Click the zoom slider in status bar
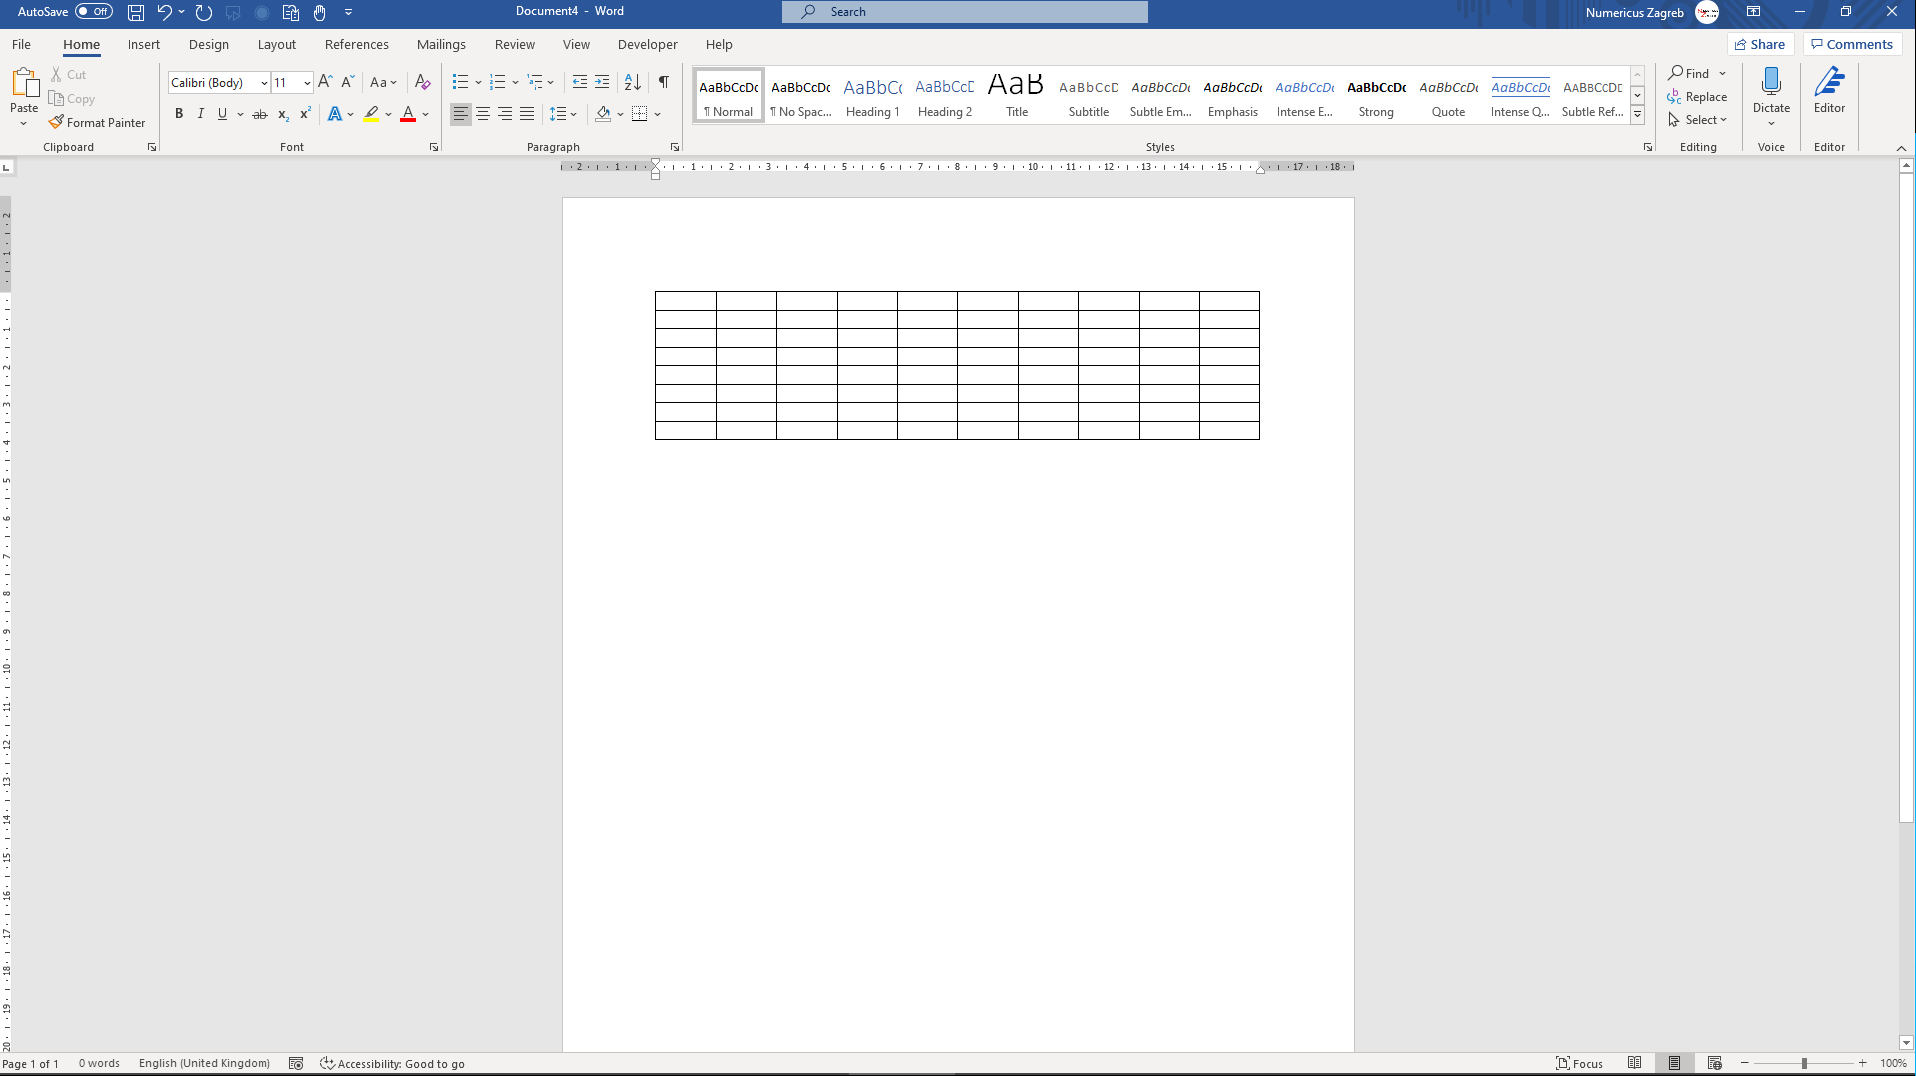The width and height of the screenshot is (1916, 1076). pos(1804,1063)
